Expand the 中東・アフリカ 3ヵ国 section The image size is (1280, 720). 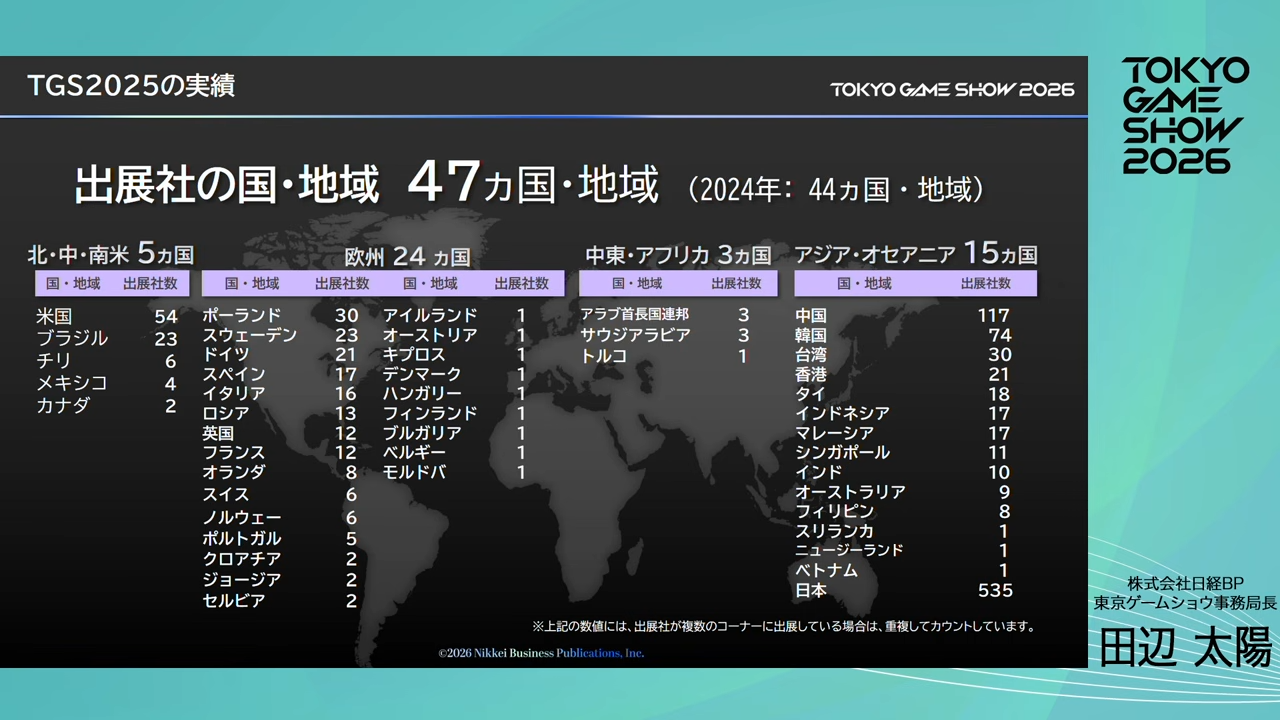[680, 252]
